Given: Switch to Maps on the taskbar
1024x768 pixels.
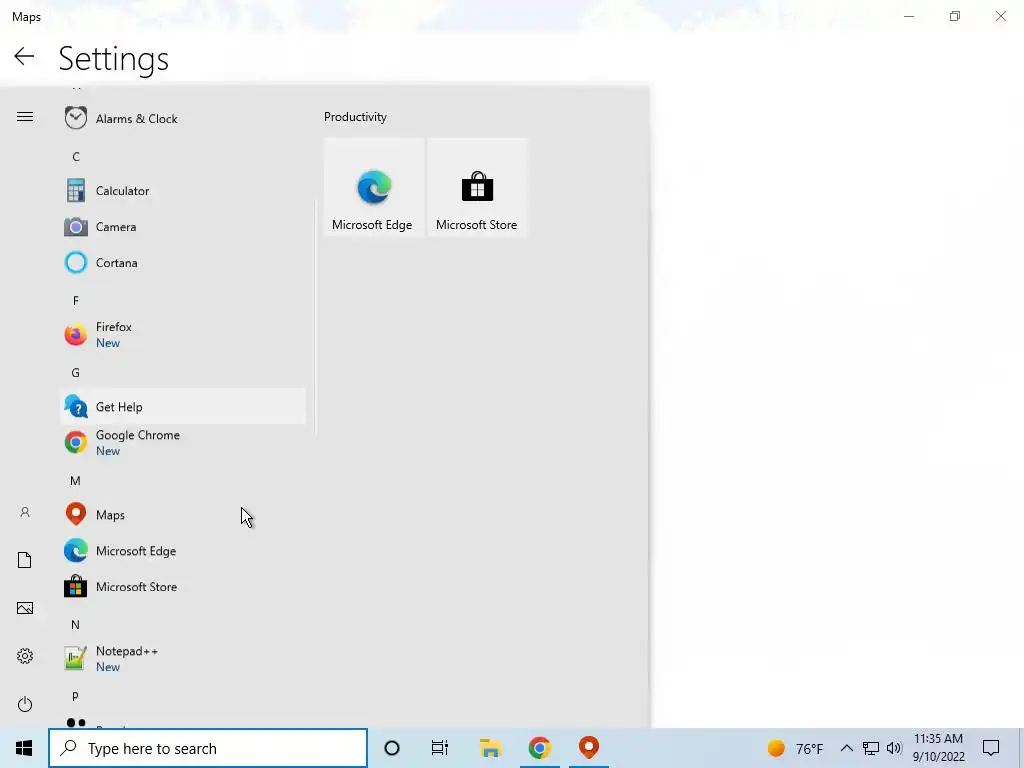Looking at the screenshot, I should [589, 748].
